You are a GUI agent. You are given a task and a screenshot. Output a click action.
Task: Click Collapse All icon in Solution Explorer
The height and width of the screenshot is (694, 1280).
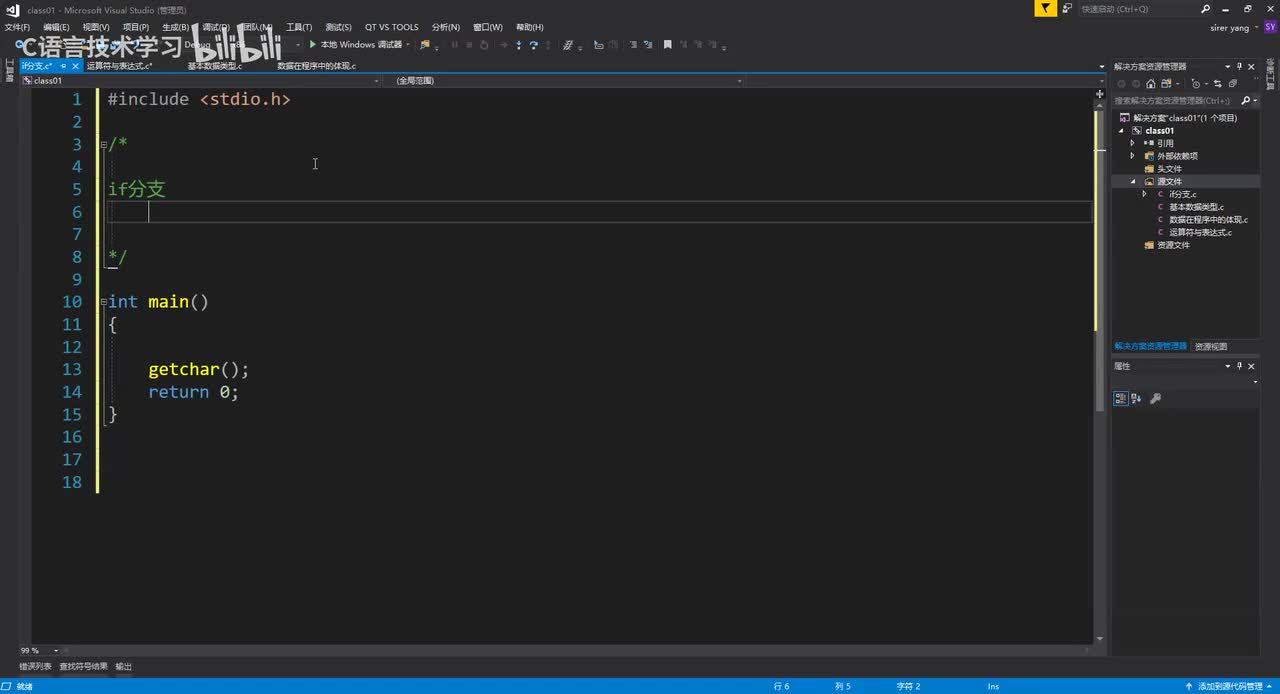click(1233, 84)
